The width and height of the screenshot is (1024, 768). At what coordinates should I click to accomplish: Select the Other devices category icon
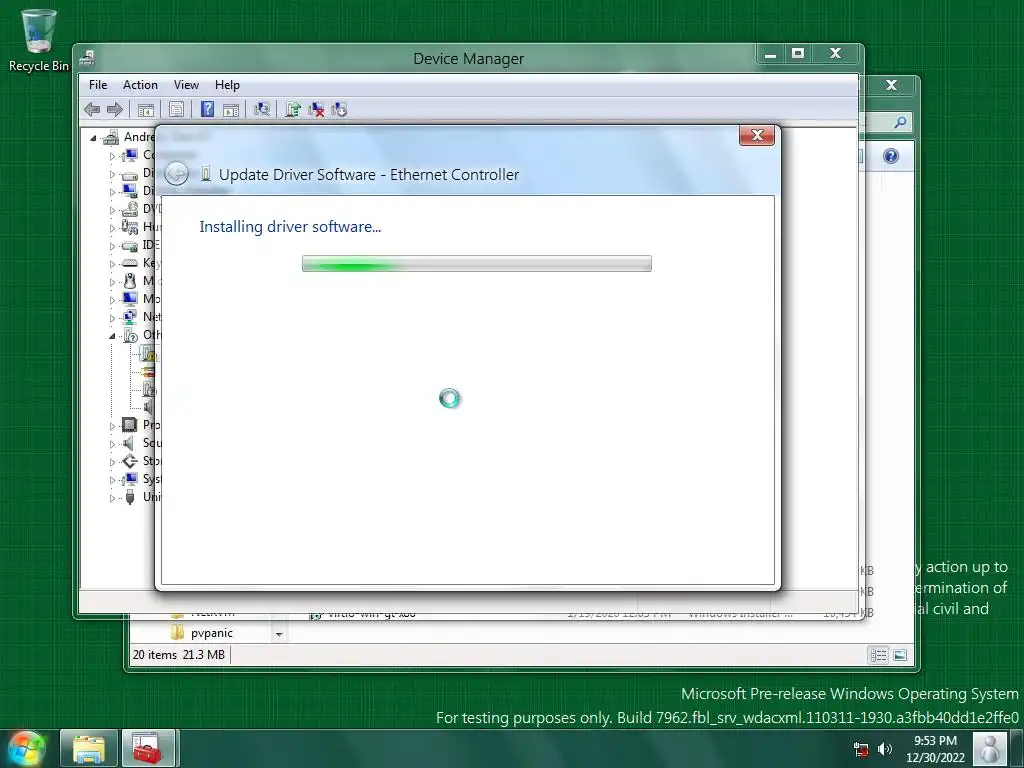[x=130, y=335]
